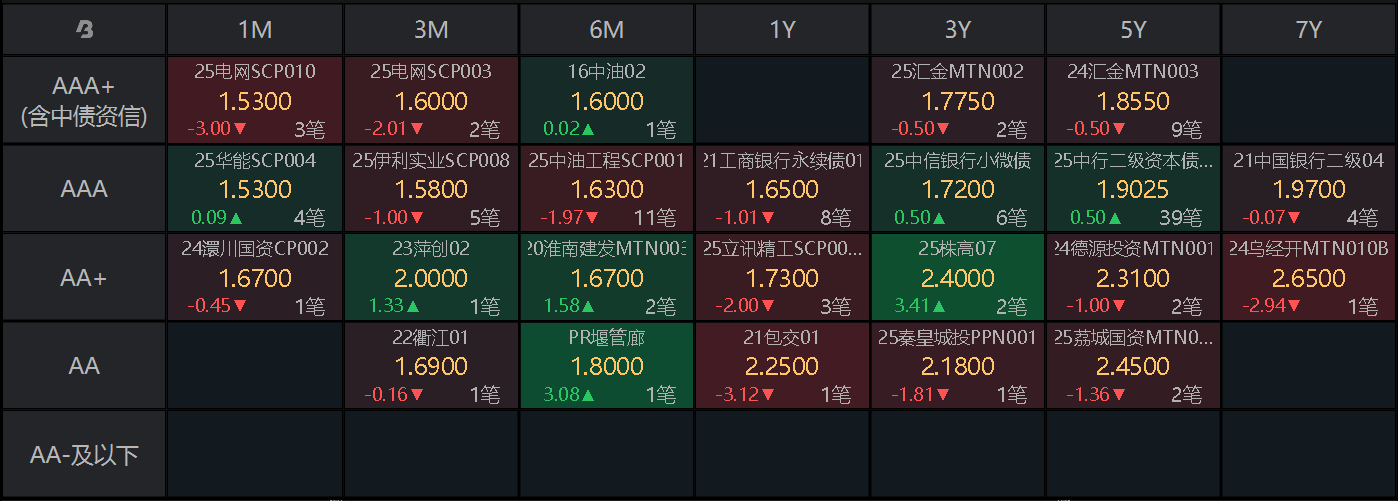Open bond 24德源投资MTN001

1133,248
